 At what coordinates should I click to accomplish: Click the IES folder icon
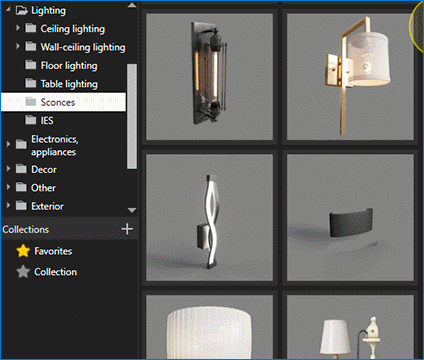31,119
